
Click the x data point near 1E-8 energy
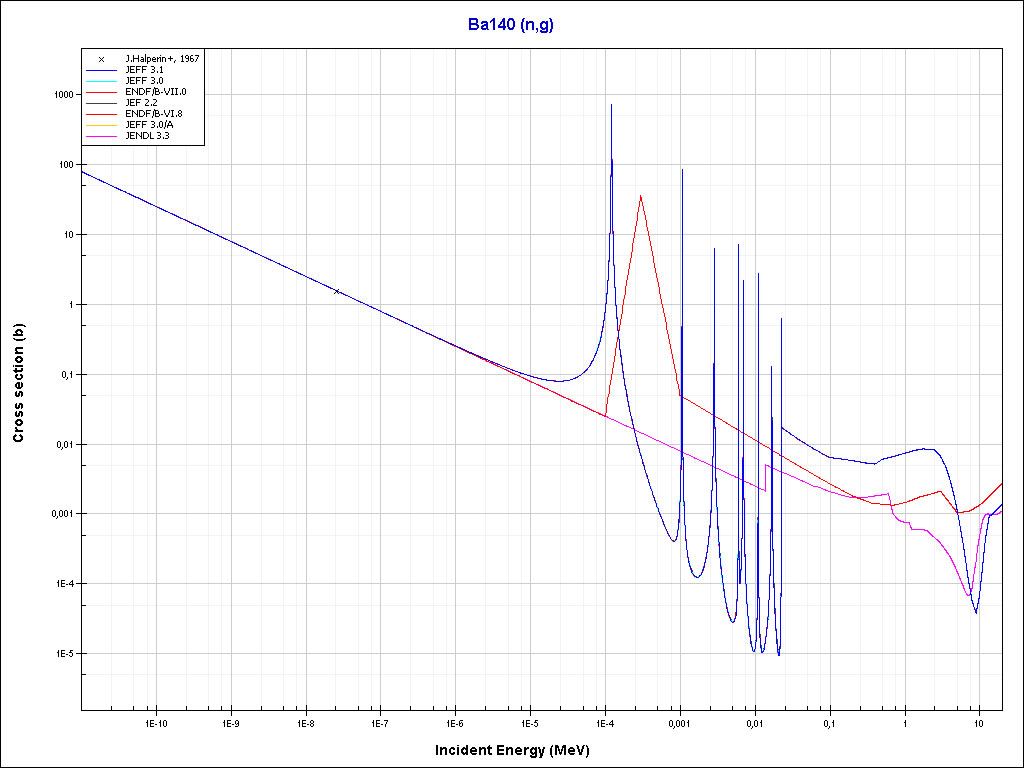coord(337,291)
